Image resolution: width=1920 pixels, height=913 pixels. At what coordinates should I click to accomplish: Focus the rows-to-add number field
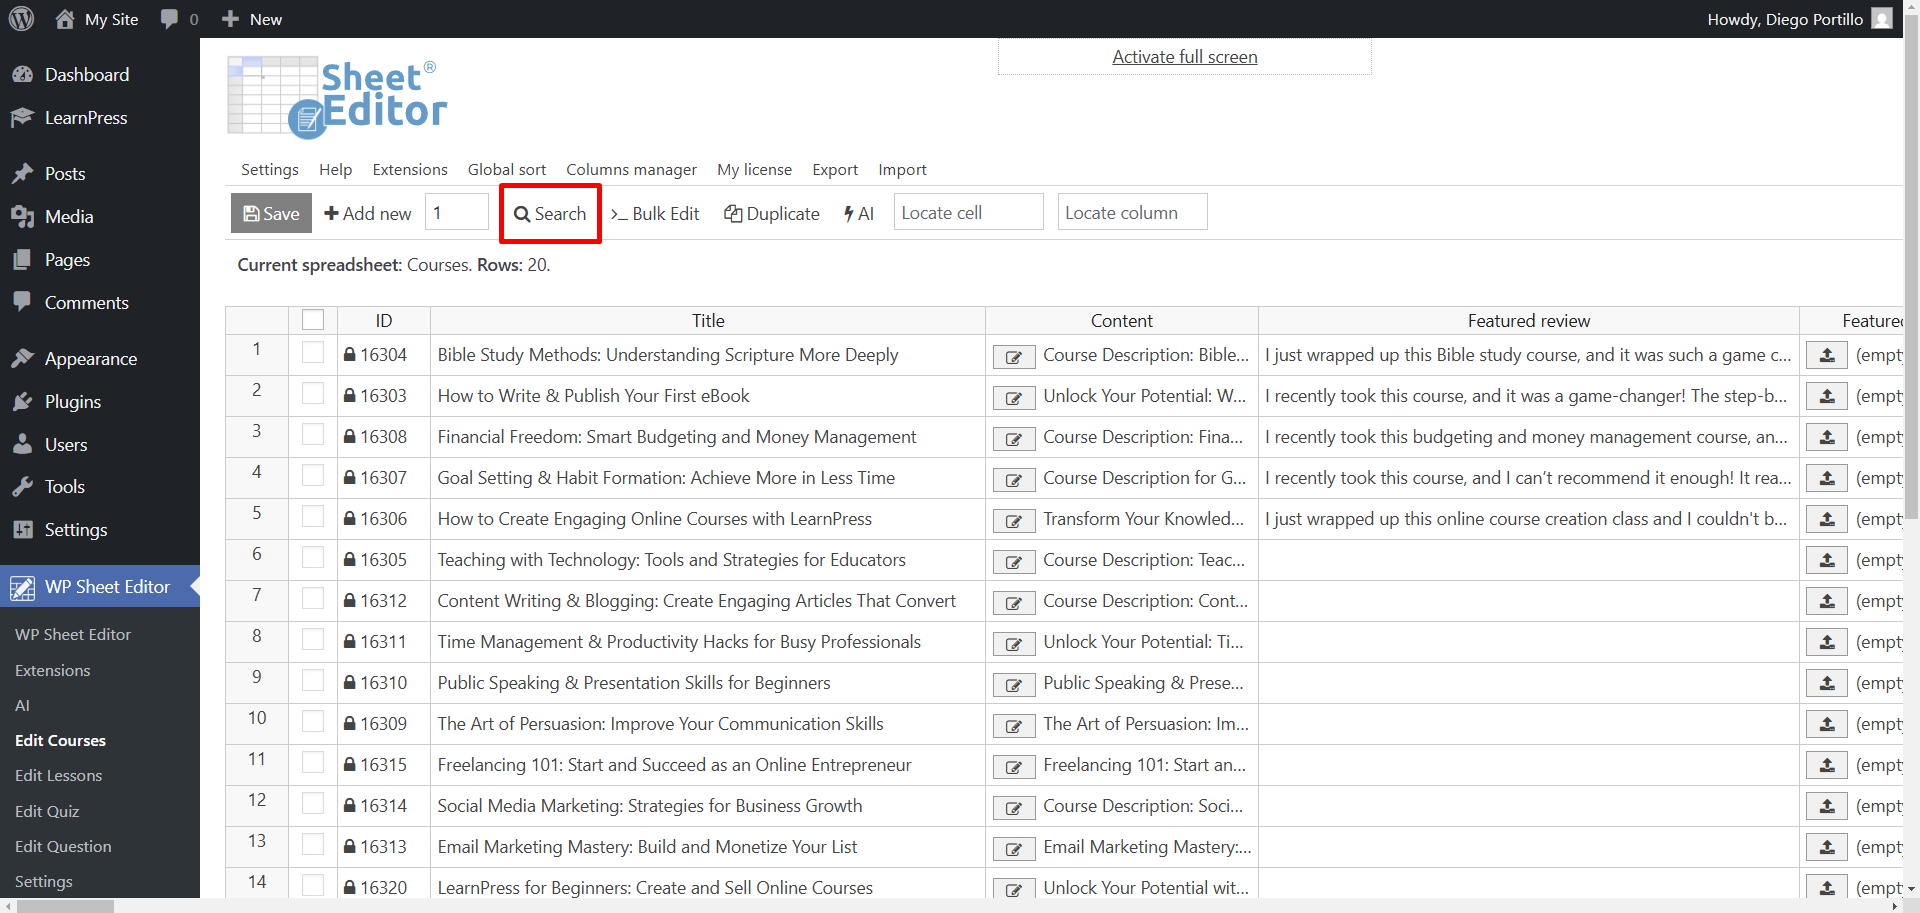(456, 212)
